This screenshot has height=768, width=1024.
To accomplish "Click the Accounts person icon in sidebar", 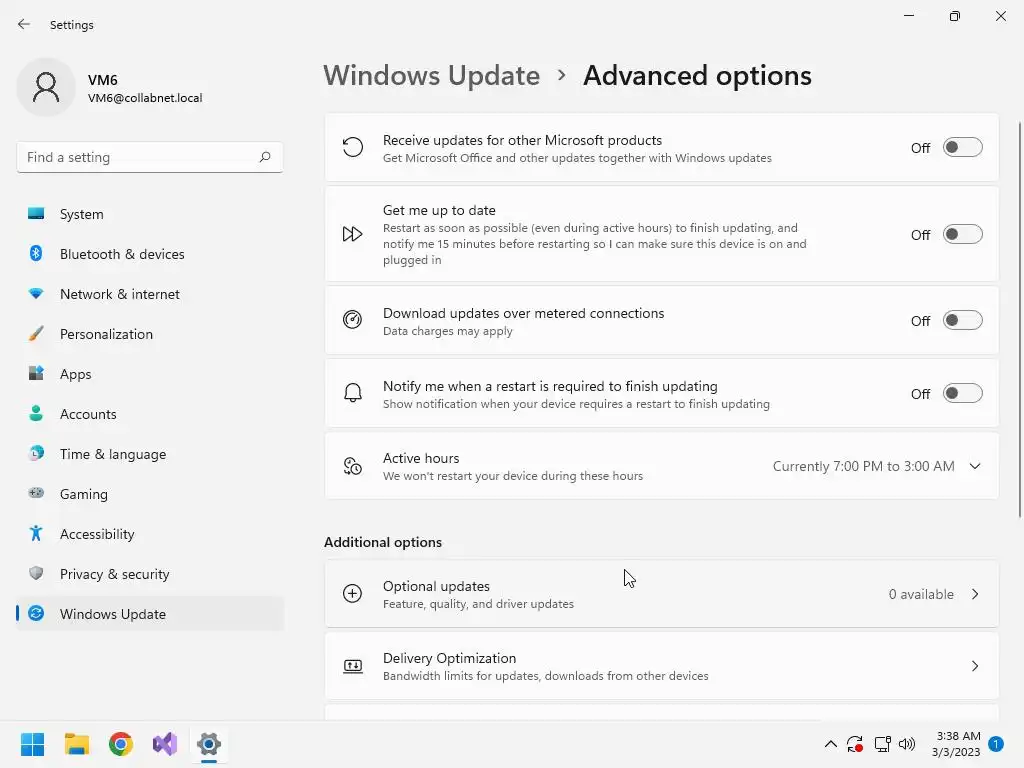I will pos(36,413).
